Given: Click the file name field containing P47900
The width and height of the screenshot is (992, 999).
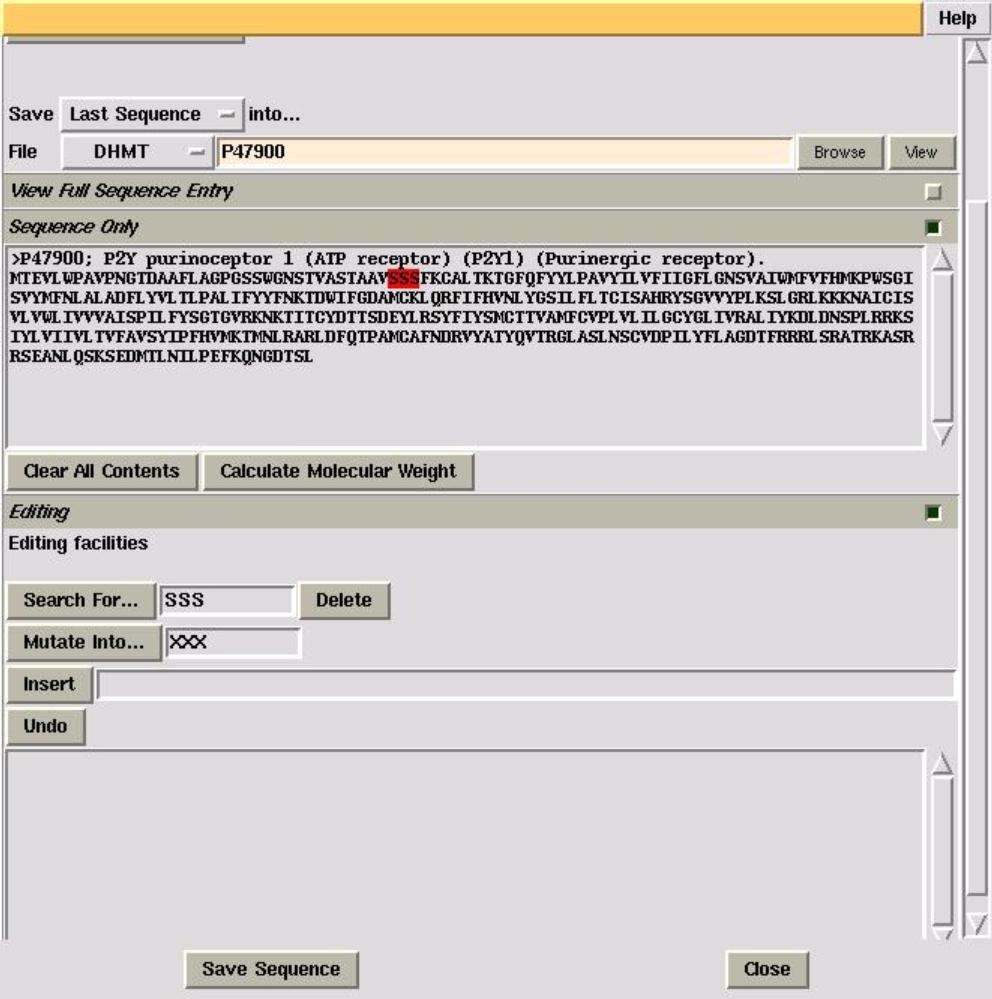Looking at the screenshot, I should (505, 153).
